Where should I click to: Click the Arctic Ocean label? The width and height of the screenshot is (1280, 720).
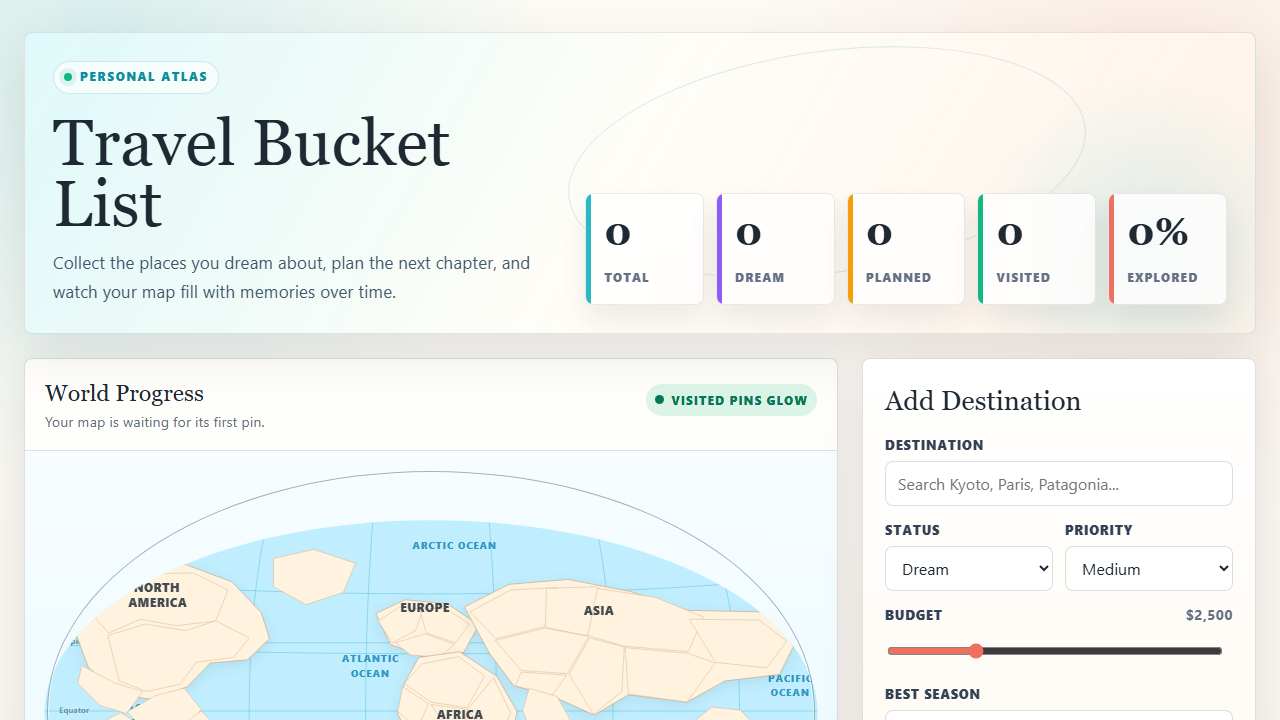point(454,546)
